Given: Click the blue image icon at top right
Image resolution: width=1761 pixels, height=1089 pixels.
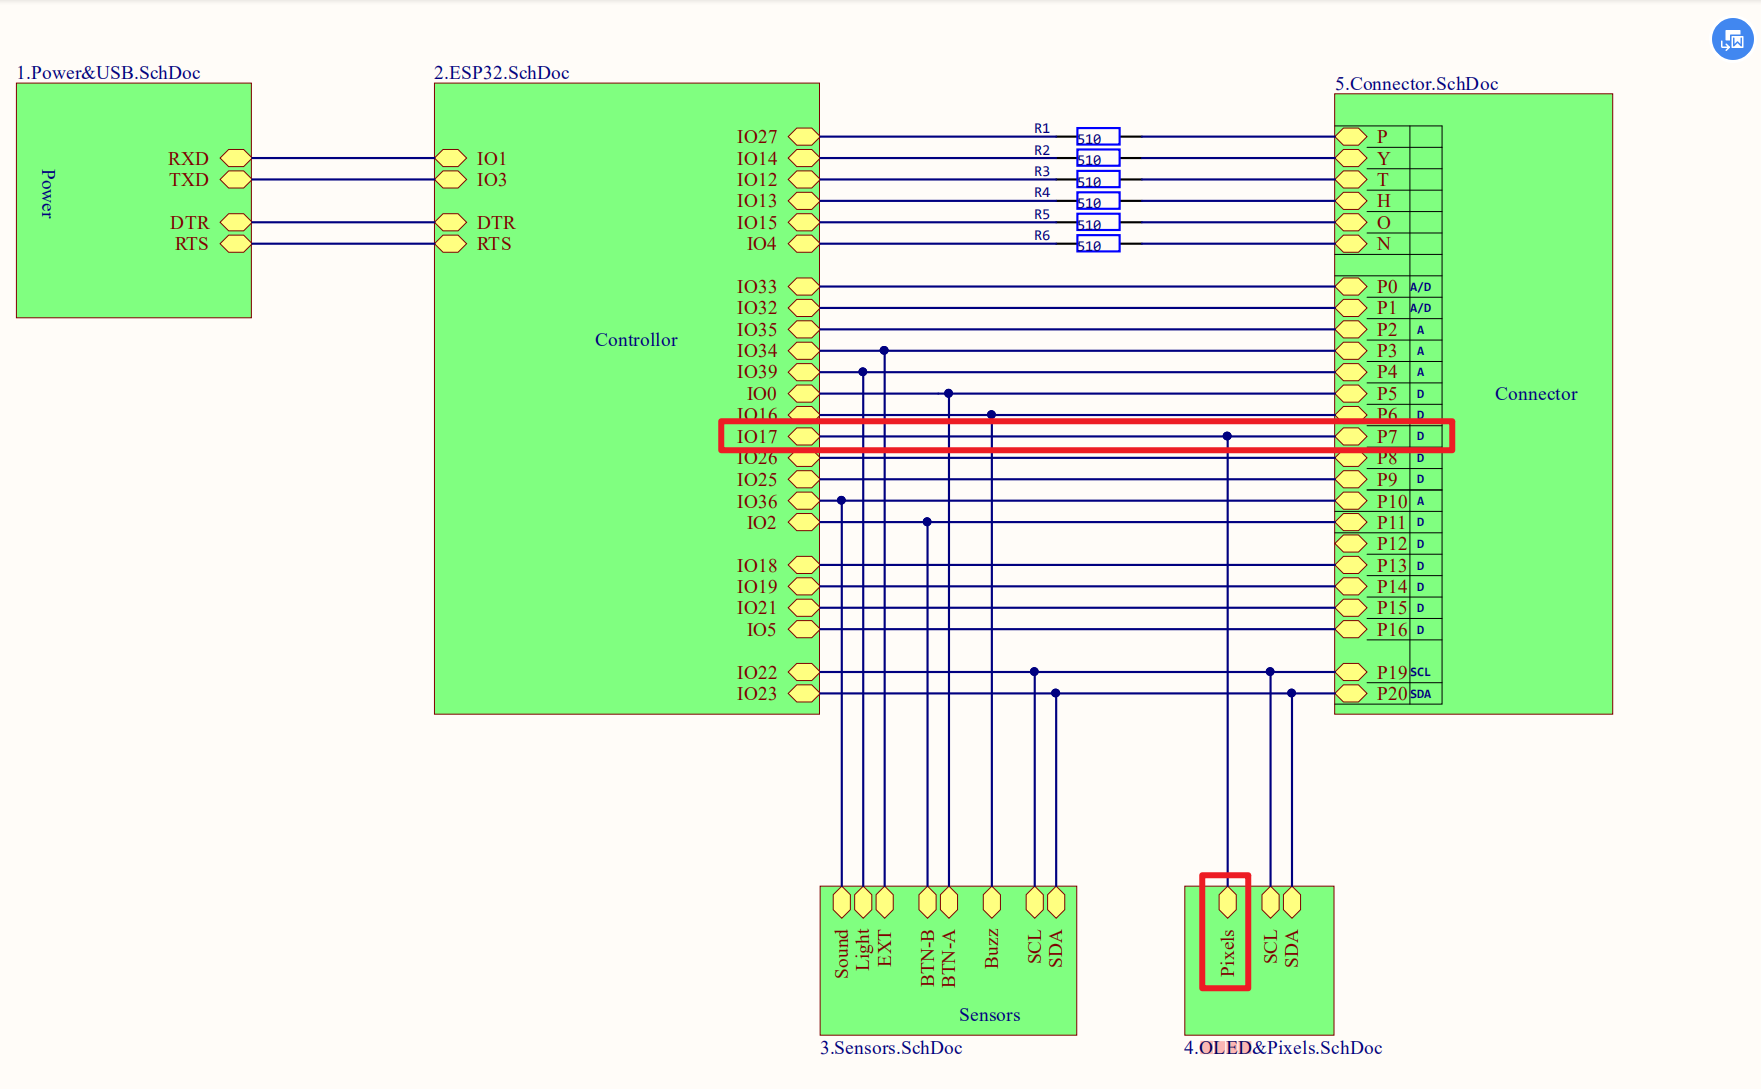Looking at the screenshot, I should pos(1732,40).
